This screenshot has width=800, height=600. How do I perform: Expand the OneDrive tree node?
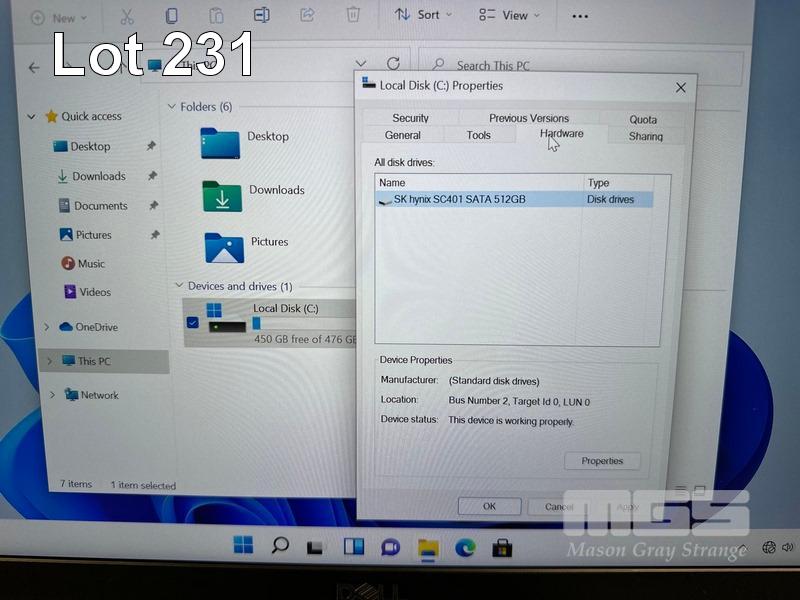[47, 327]
